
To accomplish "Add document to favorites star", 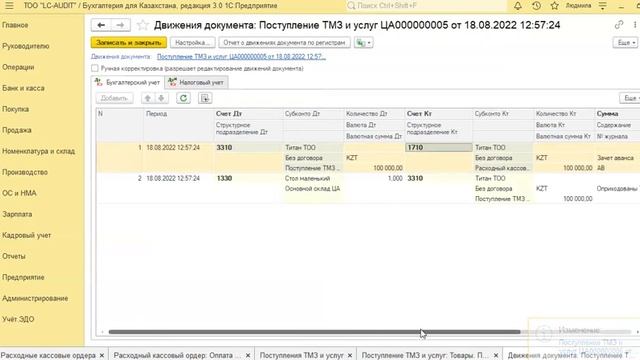I will (x=142, y=25).
